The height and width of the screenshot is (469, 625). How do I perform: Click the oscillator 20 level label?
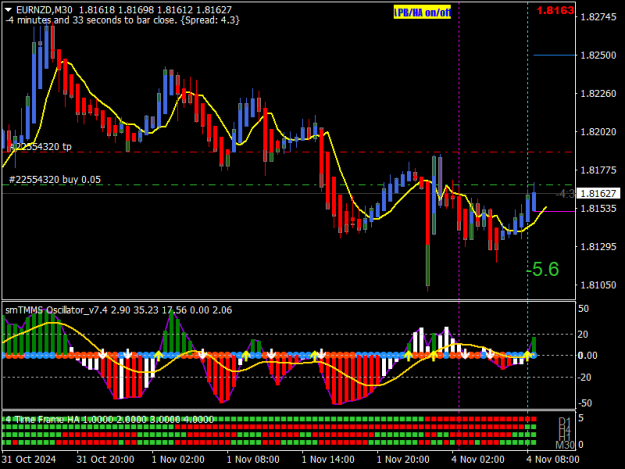point(583,335)
